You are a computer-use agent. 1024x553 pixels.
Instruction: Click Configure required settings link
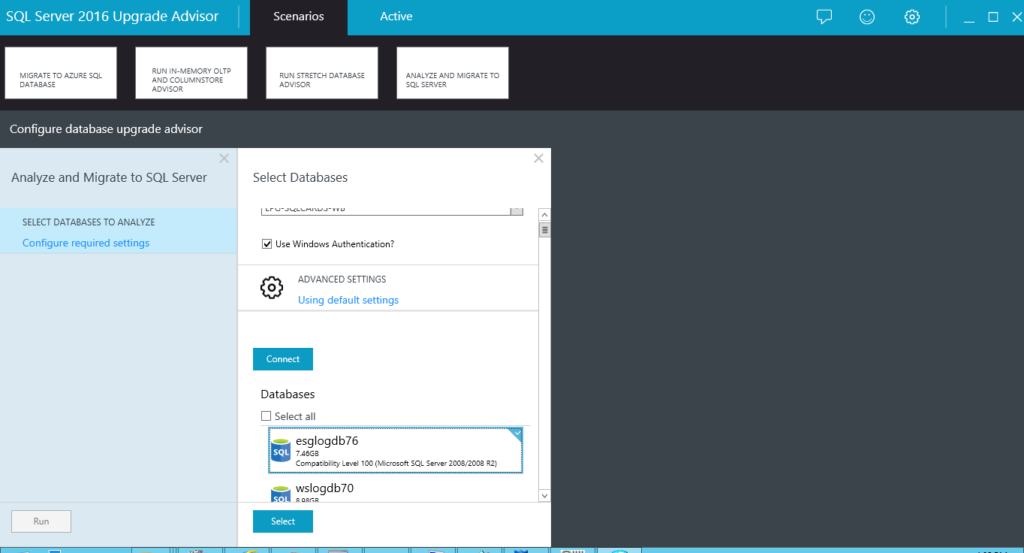[86, 243]
